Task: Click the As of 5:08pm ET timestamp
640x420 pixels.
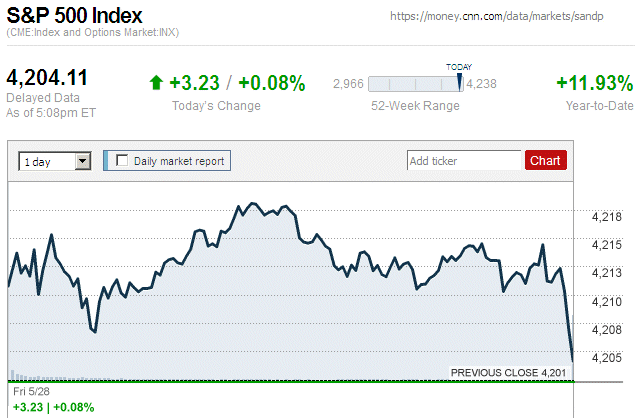Action: click(51, 113)
